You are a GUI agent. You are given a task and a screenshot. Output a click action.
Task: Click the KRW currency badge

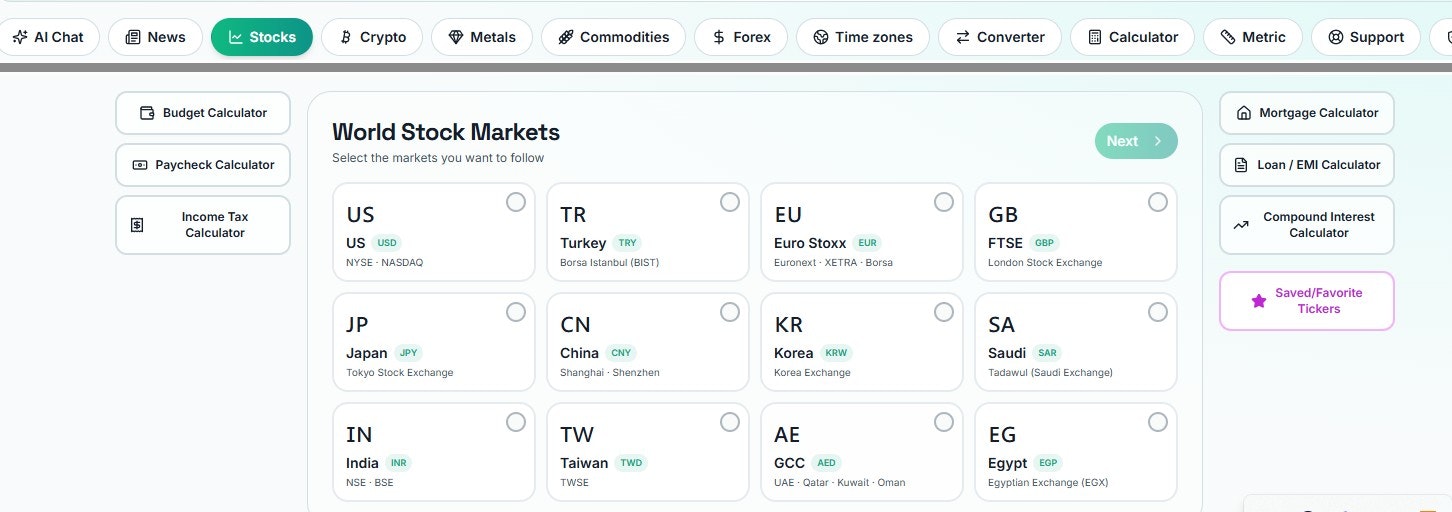point(835,353)
